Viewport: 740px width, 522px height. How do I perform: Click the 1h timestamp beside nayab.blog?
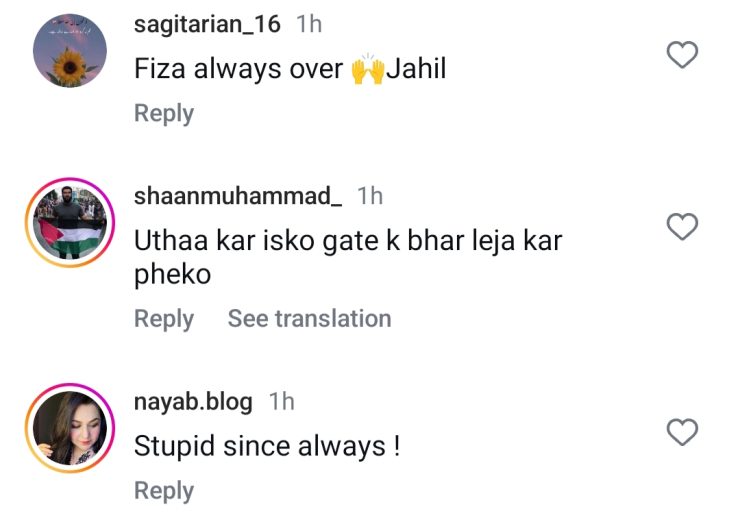pos(282,402)
